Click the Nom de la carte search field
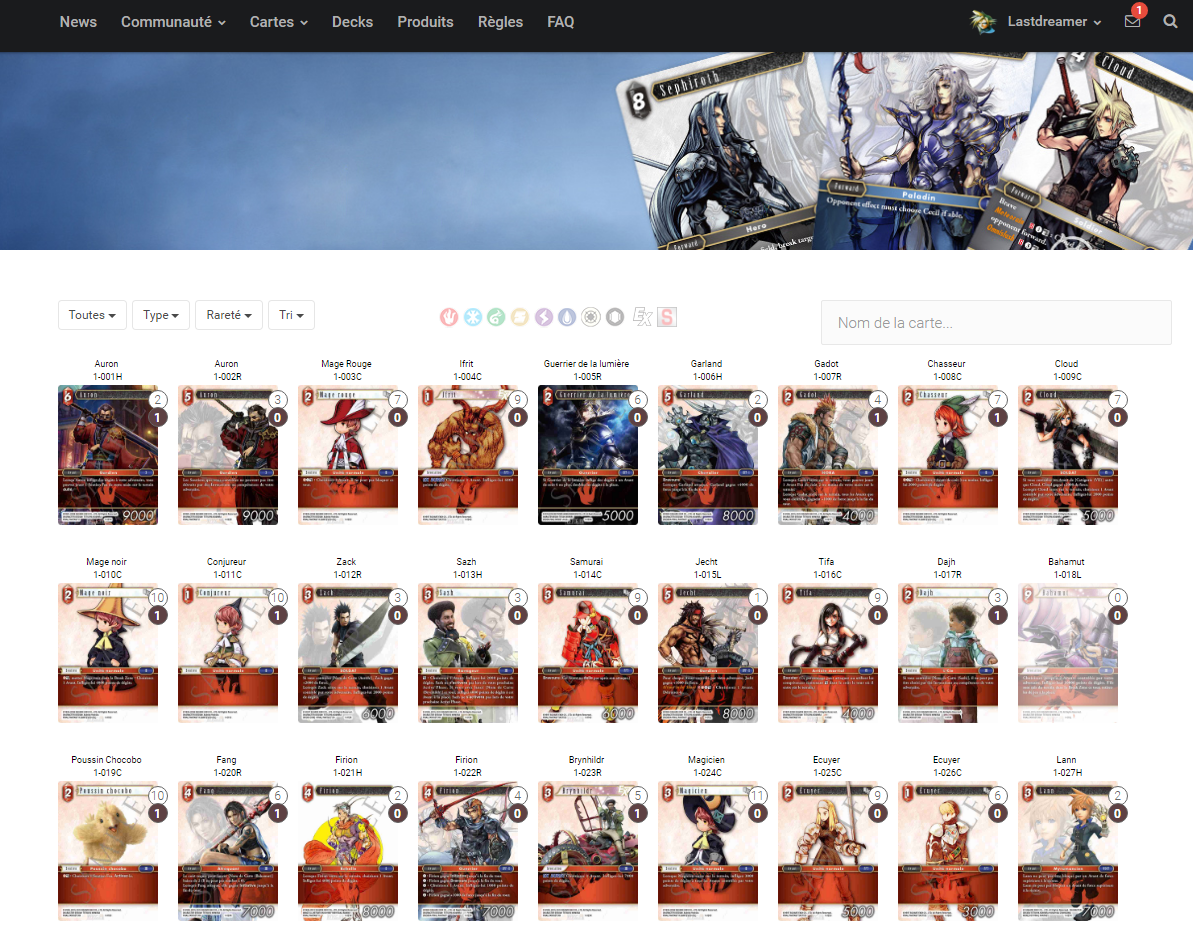 click(996, 323)
